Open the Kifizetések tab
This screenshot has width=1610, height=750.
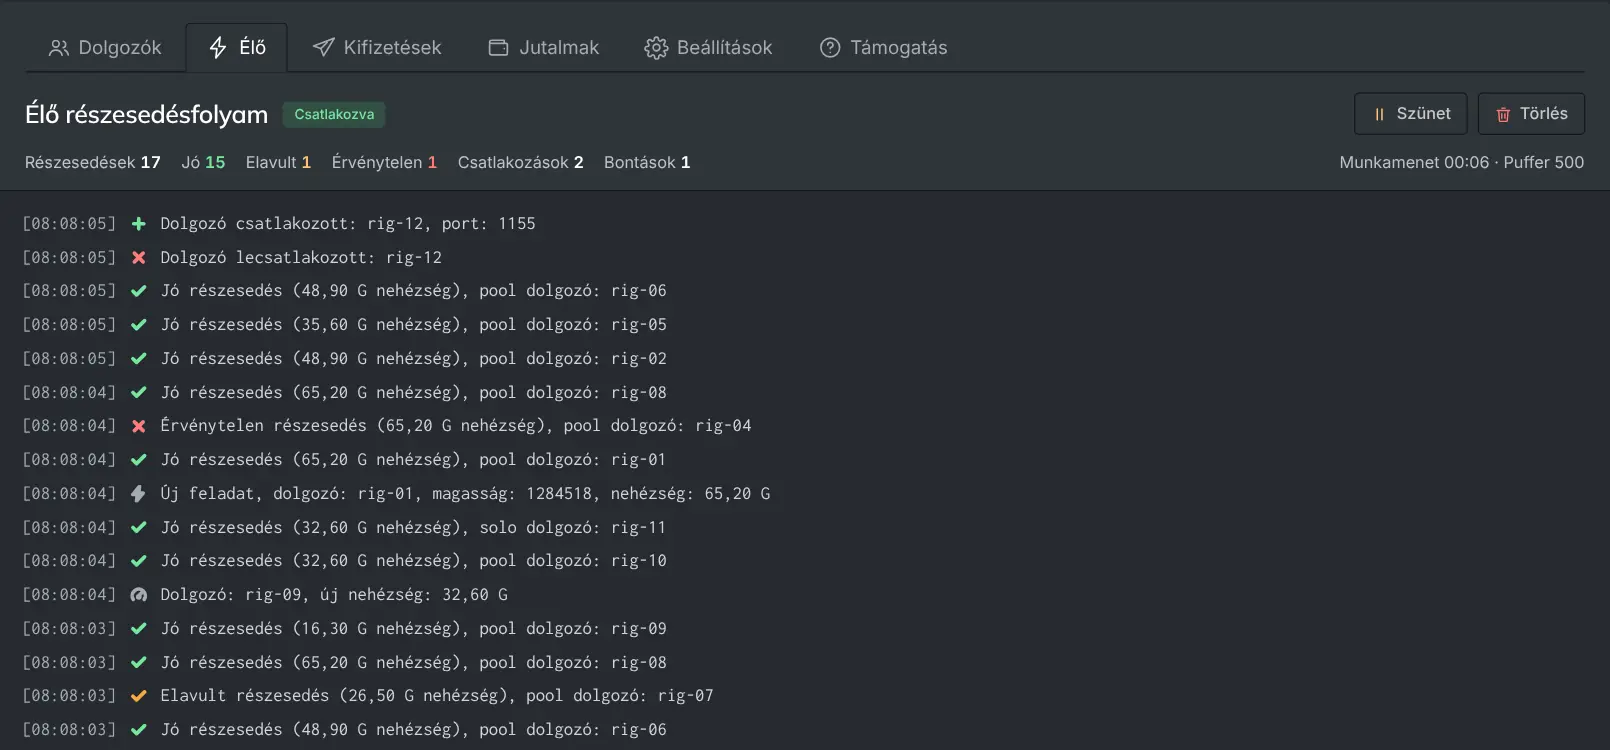pos(376,48)
